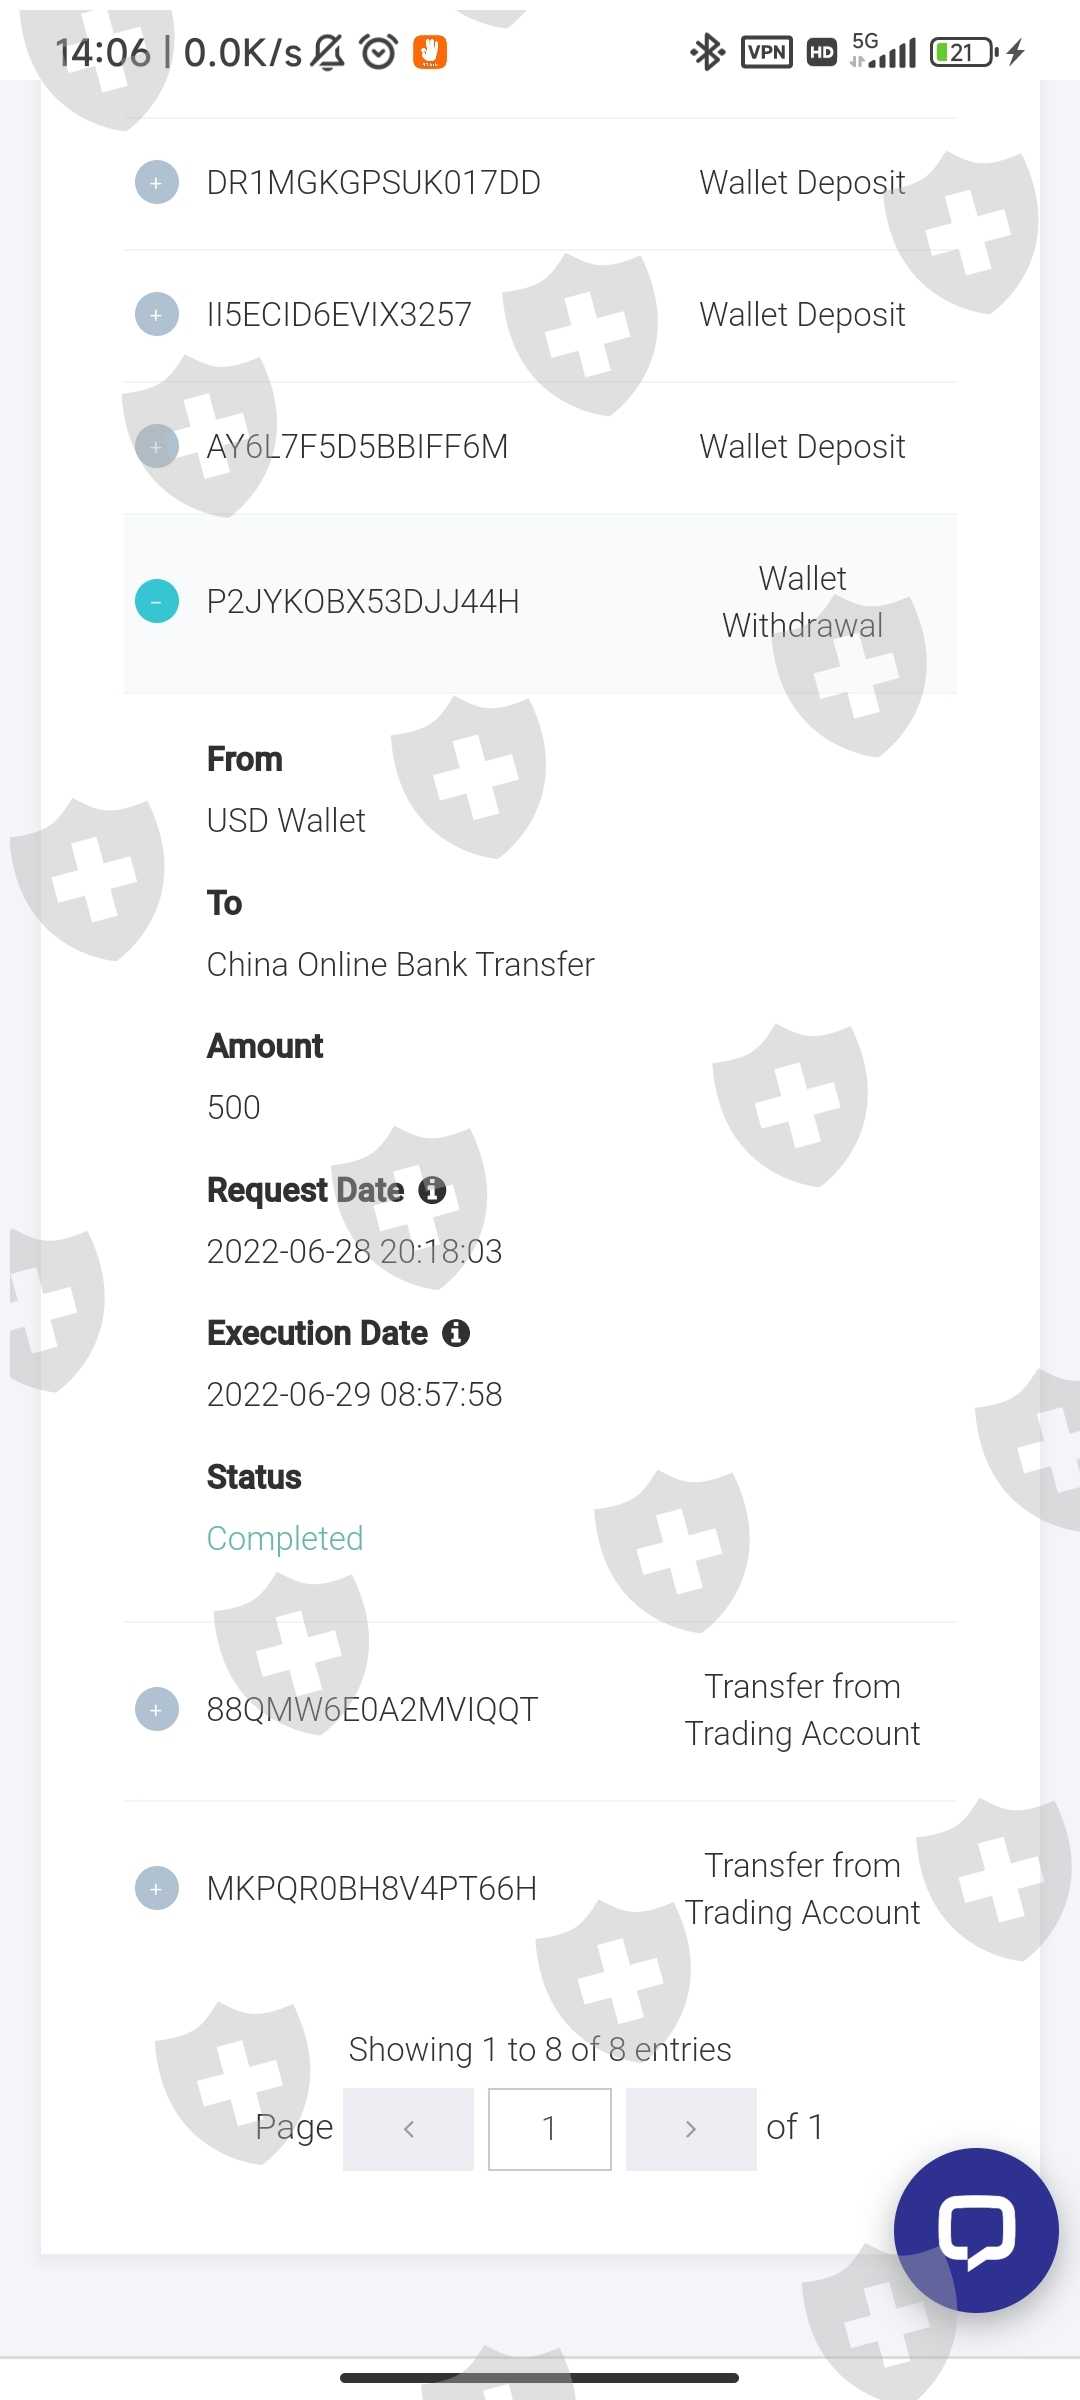Expand row MKPQR0BH8V4PT66H details

coord(157,1888)
